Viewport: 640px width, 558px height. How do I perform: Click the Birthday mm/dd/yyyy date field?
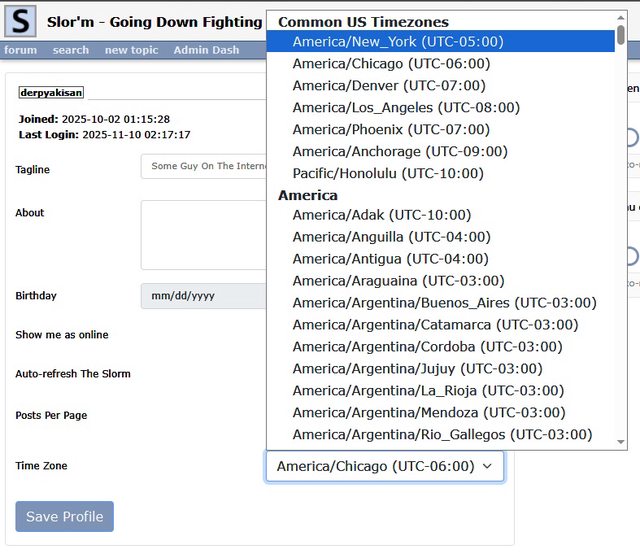[203, 296]
